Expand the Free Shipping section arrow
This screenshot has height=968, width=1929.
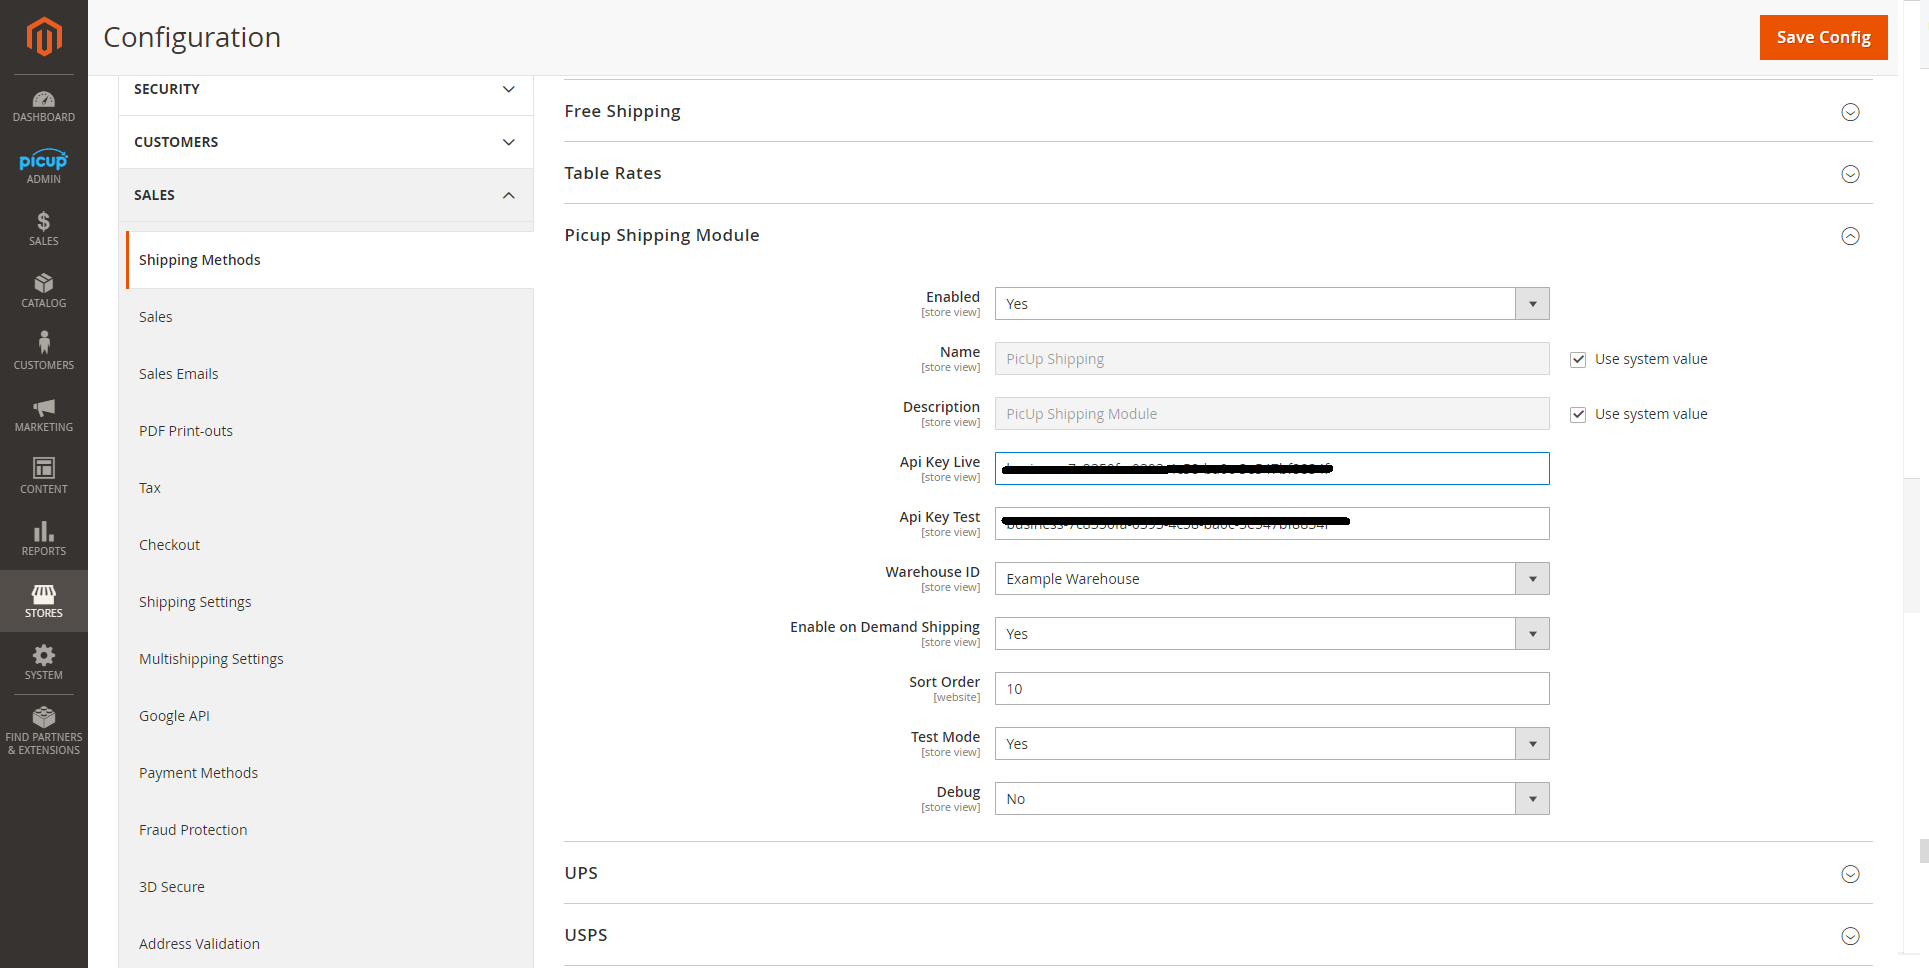pyautogui.click(x=1850, y=112)
